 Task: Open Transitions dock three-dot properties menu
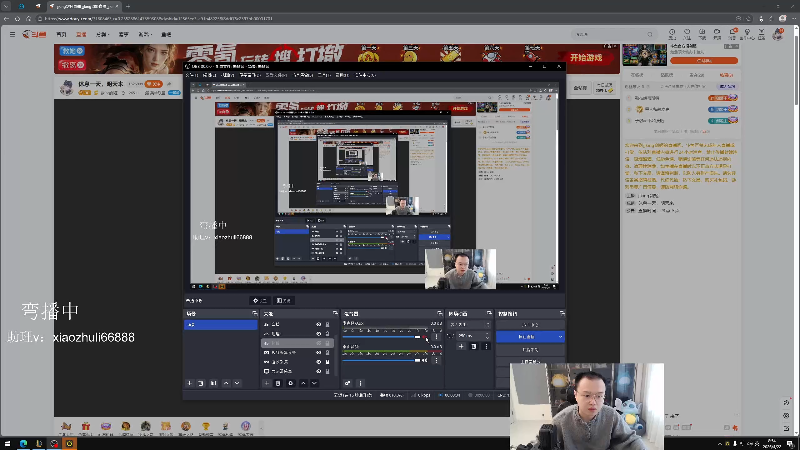click(486, 346)
